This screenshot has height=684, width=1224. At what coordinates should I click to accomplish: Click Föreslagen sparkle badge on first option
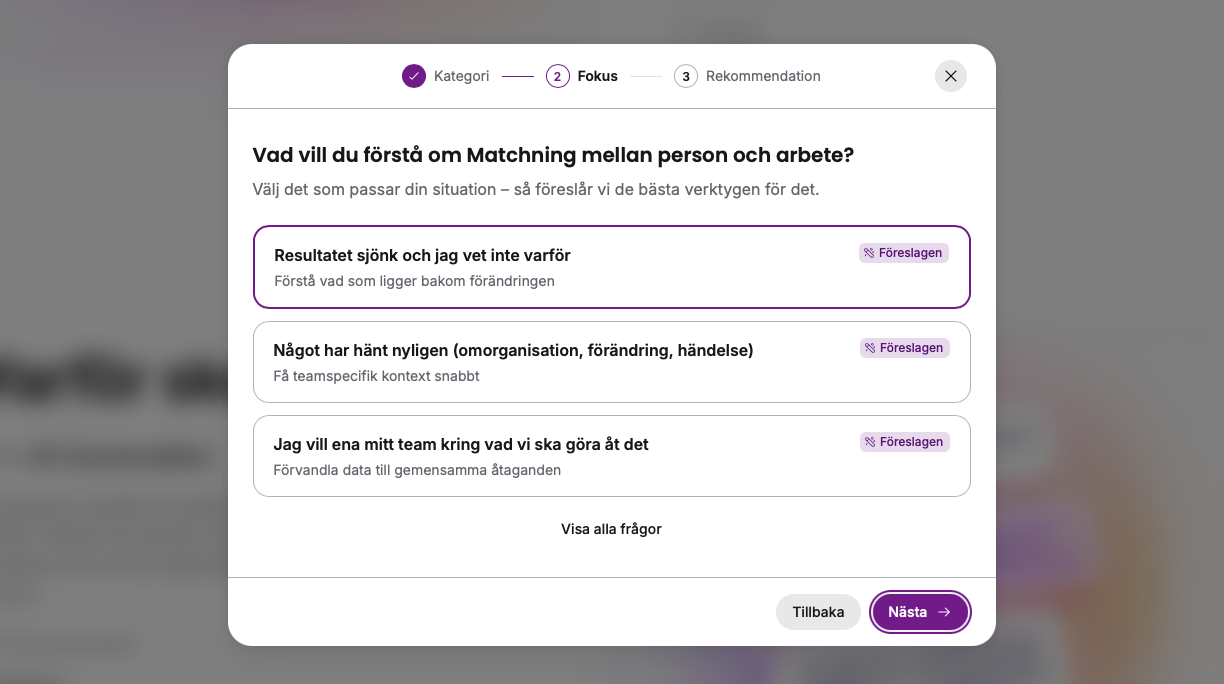pyautogui.click(x=904, y=253)
